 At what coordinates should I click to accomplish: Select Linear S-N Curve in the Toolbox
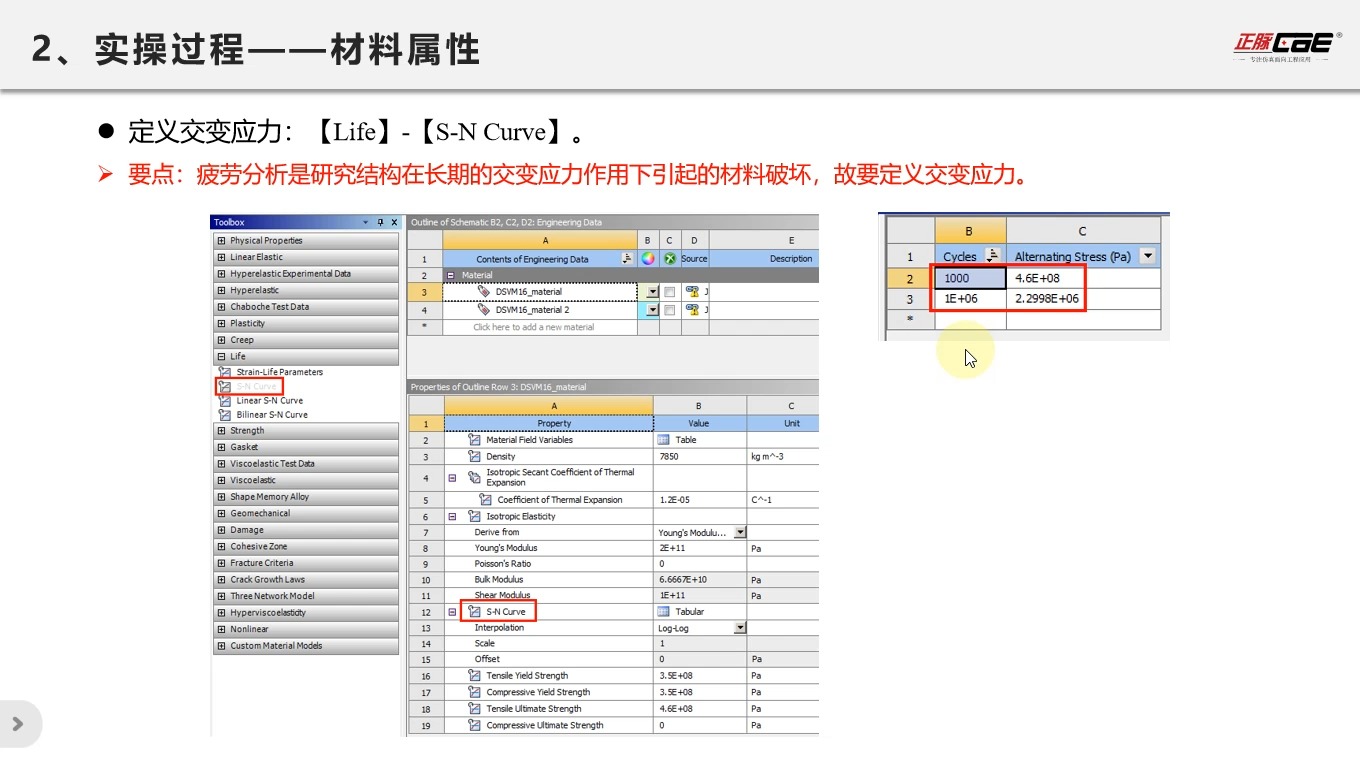(x=269, y=400)
